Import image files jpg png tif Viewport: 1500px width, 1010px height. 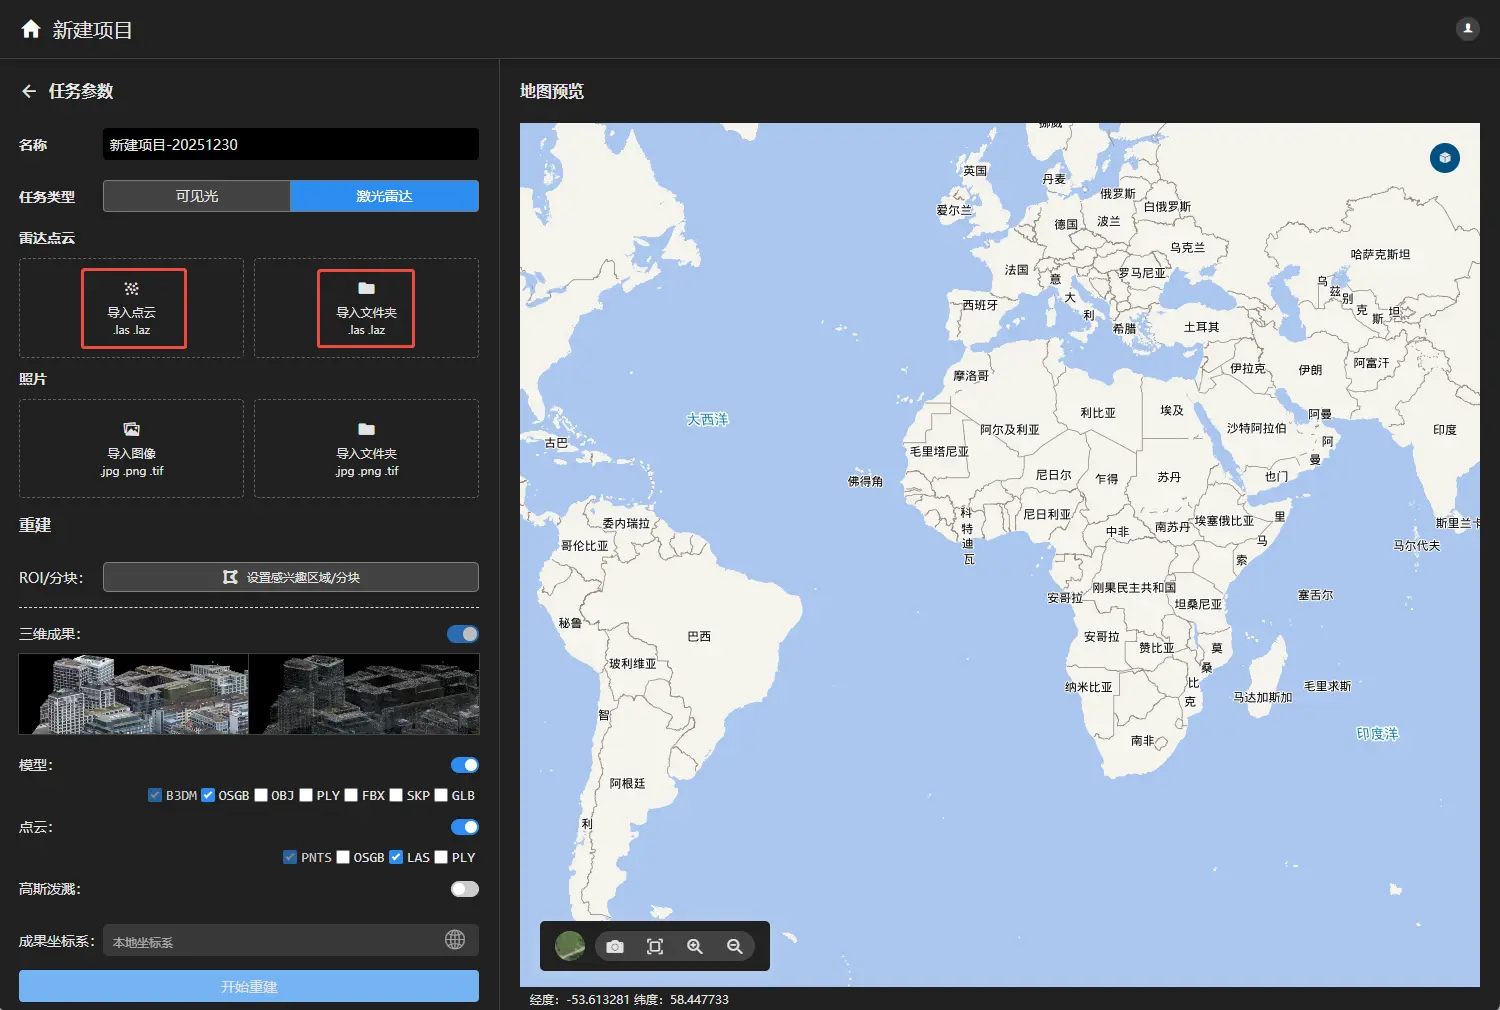pyautogui.click(x=131, y=449)
